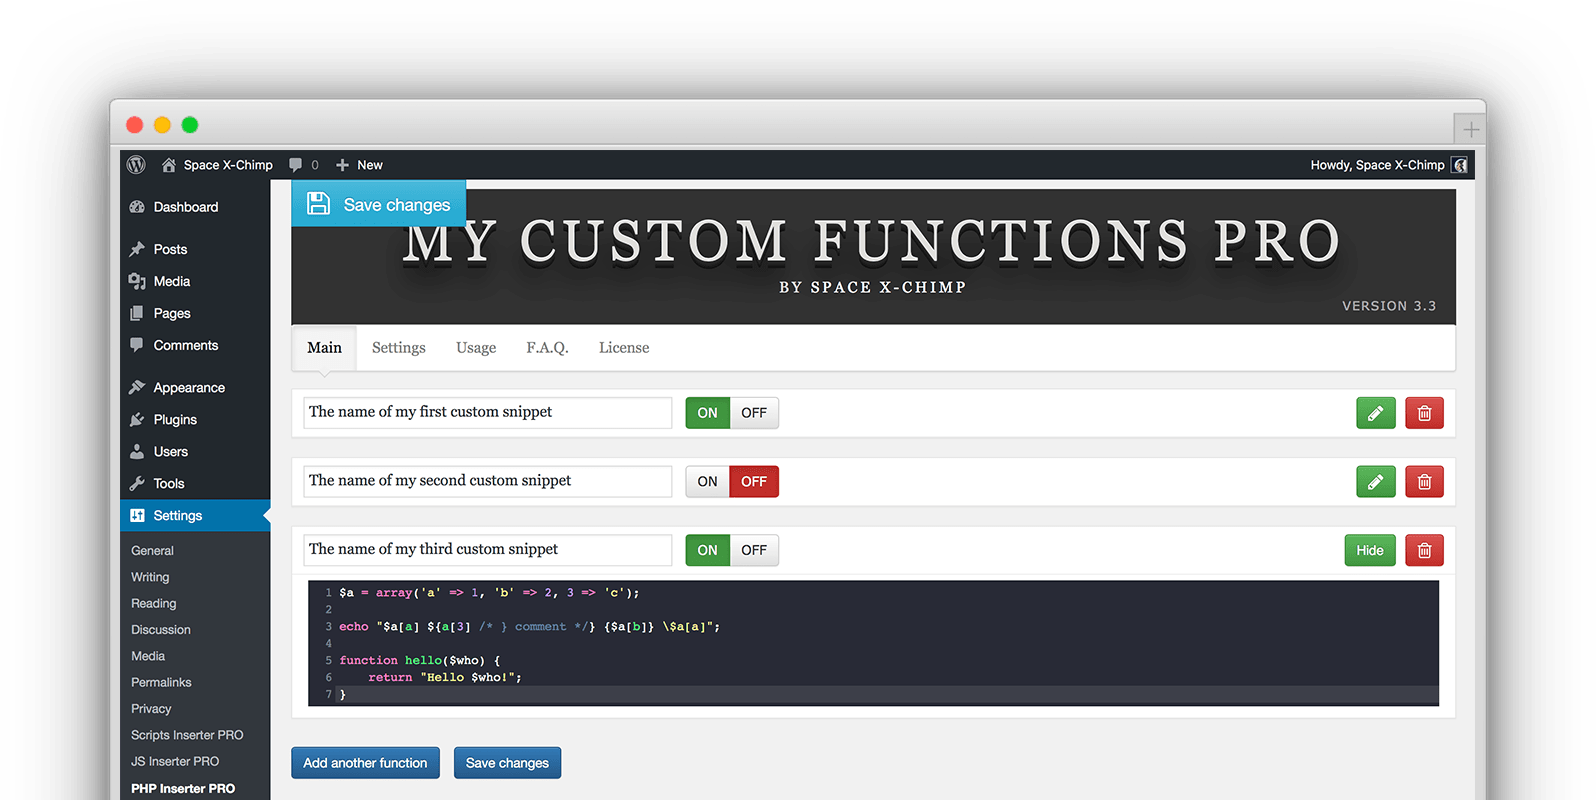The height and width of the screenshot is (800, 1596).
Task: Open Appearance in the sidebar
Action: [177, 387]
